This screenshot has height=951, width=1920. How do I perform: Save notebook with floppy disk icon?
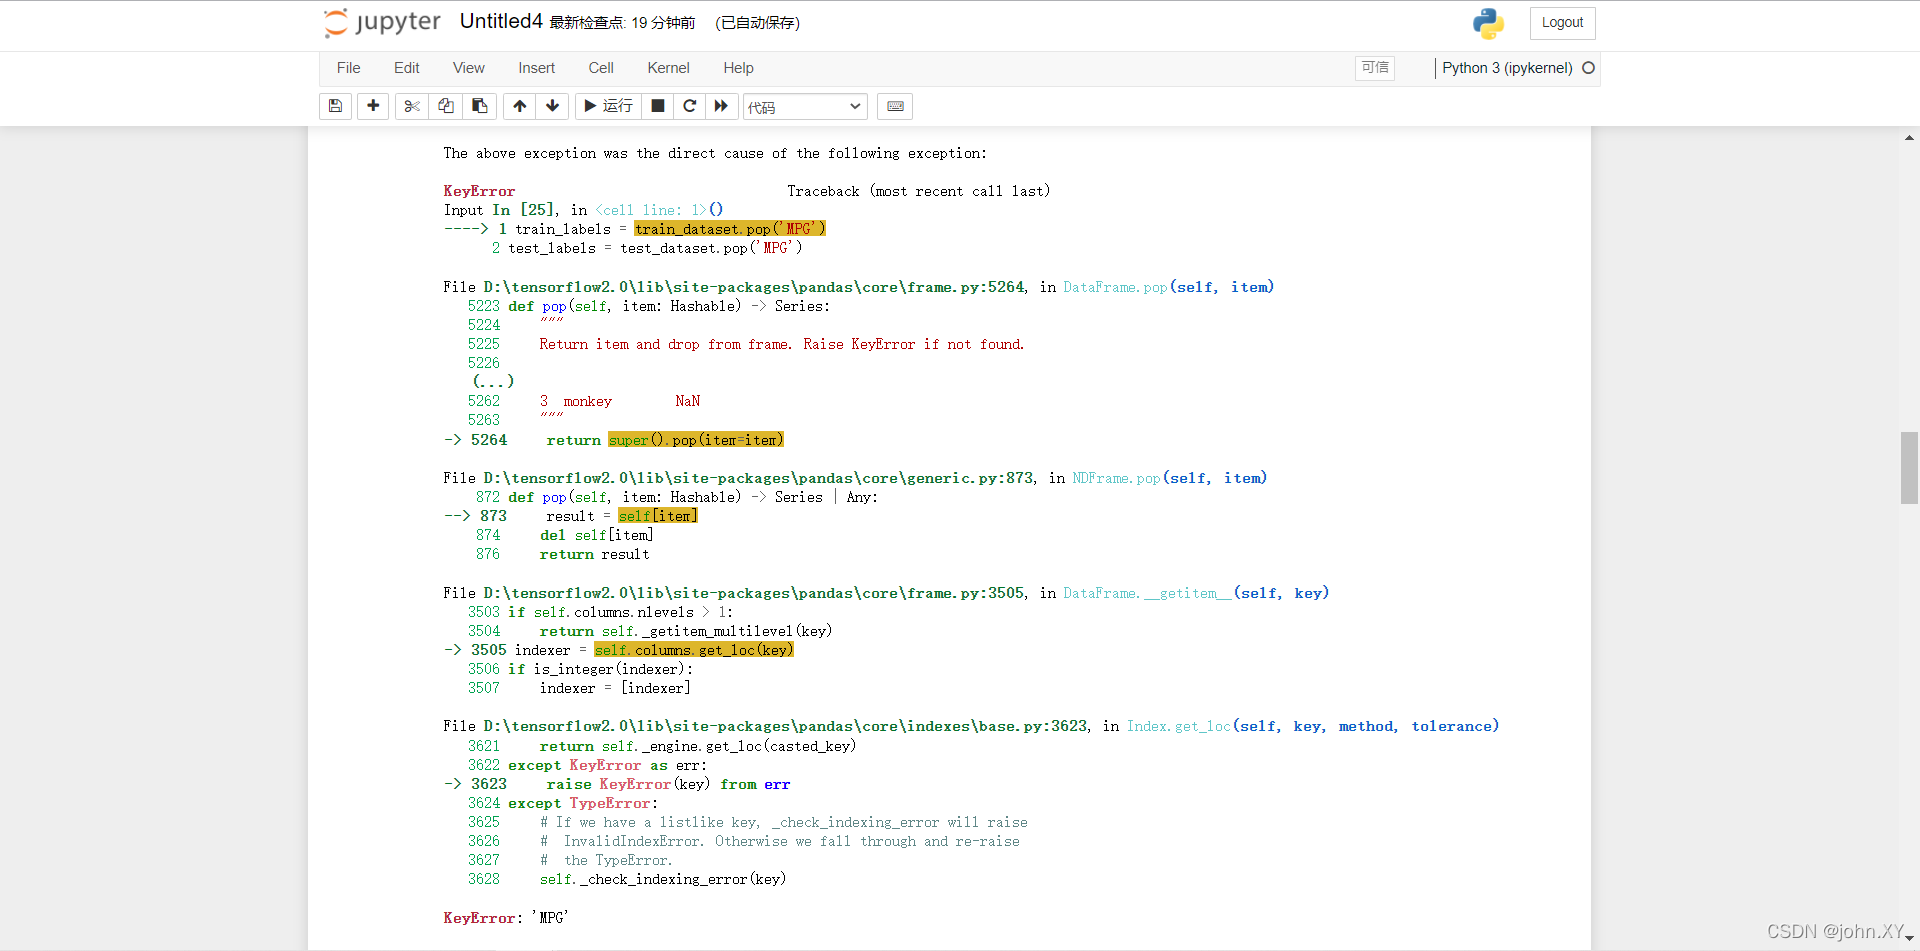click(335, 106)
